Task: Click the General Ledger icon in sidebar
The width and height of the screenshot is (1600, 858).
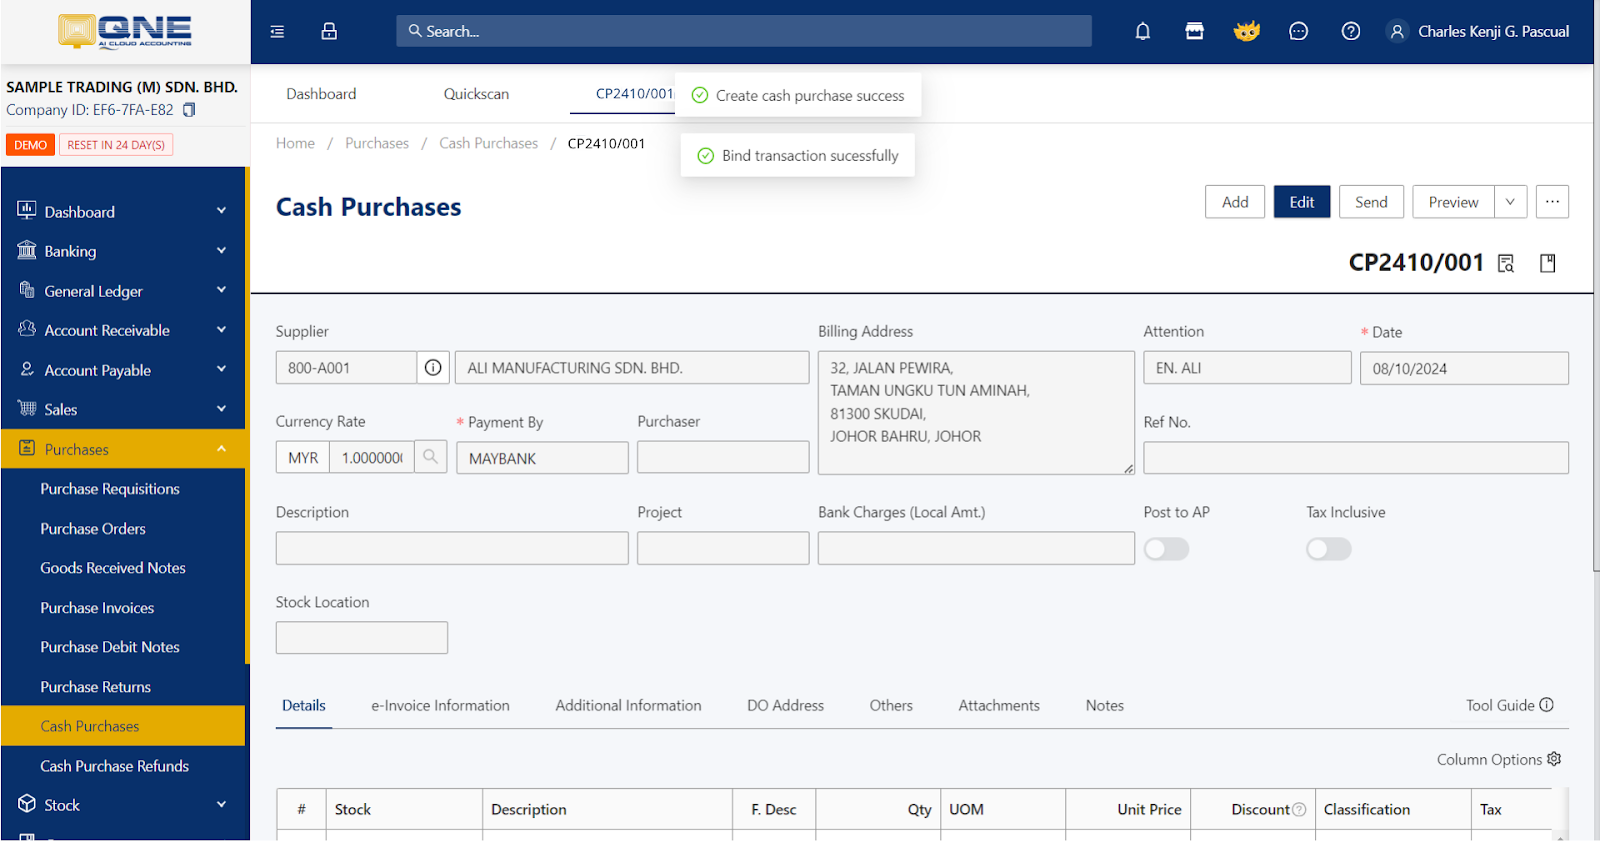Action: (x=27, y=290)
